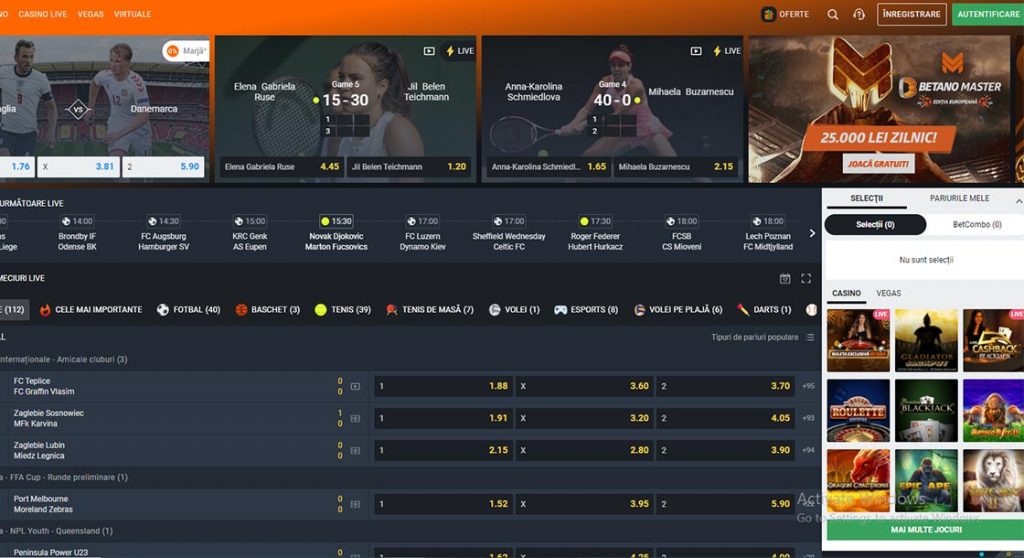Select BASCHET (3) sport filter

coord(267,310)
